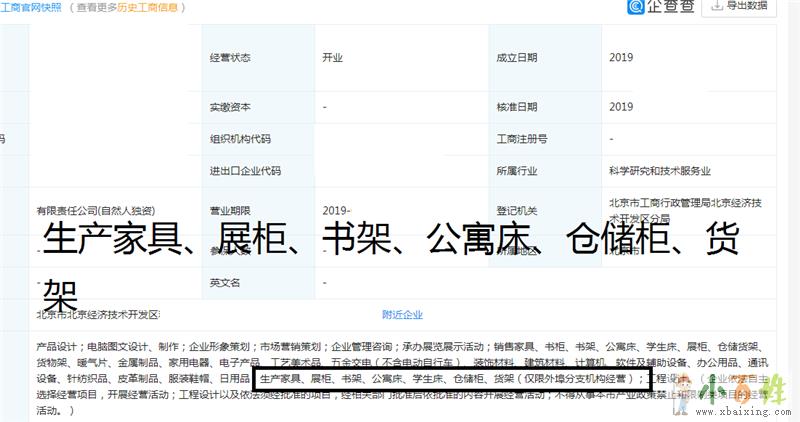Image resolution: width=800 pixels, height=422 pixels.
Task: Click the 英文名 label cell
Action: (225, 283)
